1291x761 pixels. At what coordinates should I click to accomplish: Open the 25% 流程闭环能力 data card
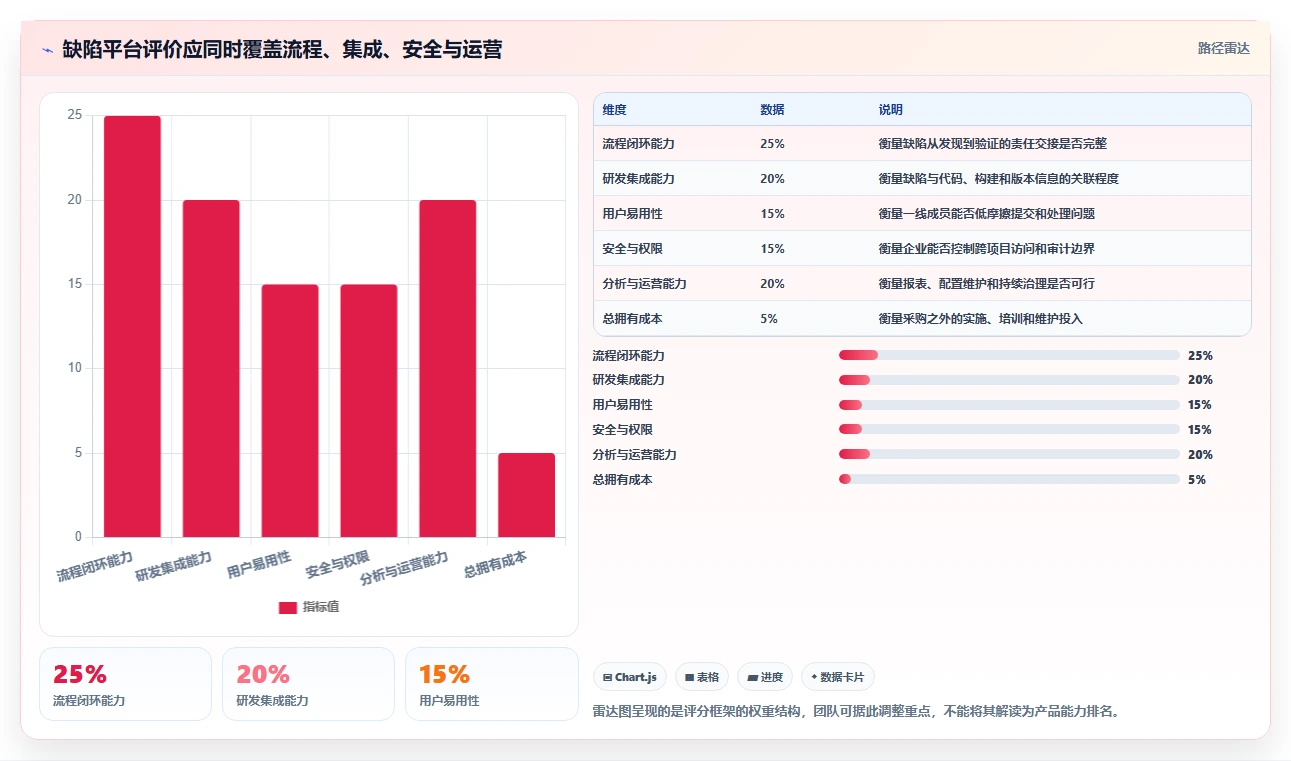click(x=125, y=684)
